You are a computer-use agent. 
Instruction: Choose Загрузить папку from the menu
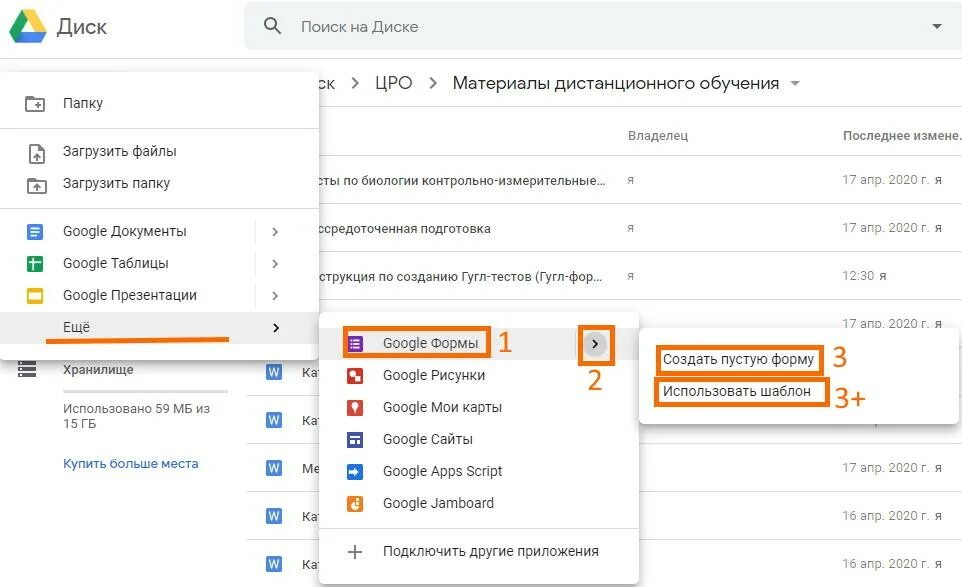[x=160, y=183]
